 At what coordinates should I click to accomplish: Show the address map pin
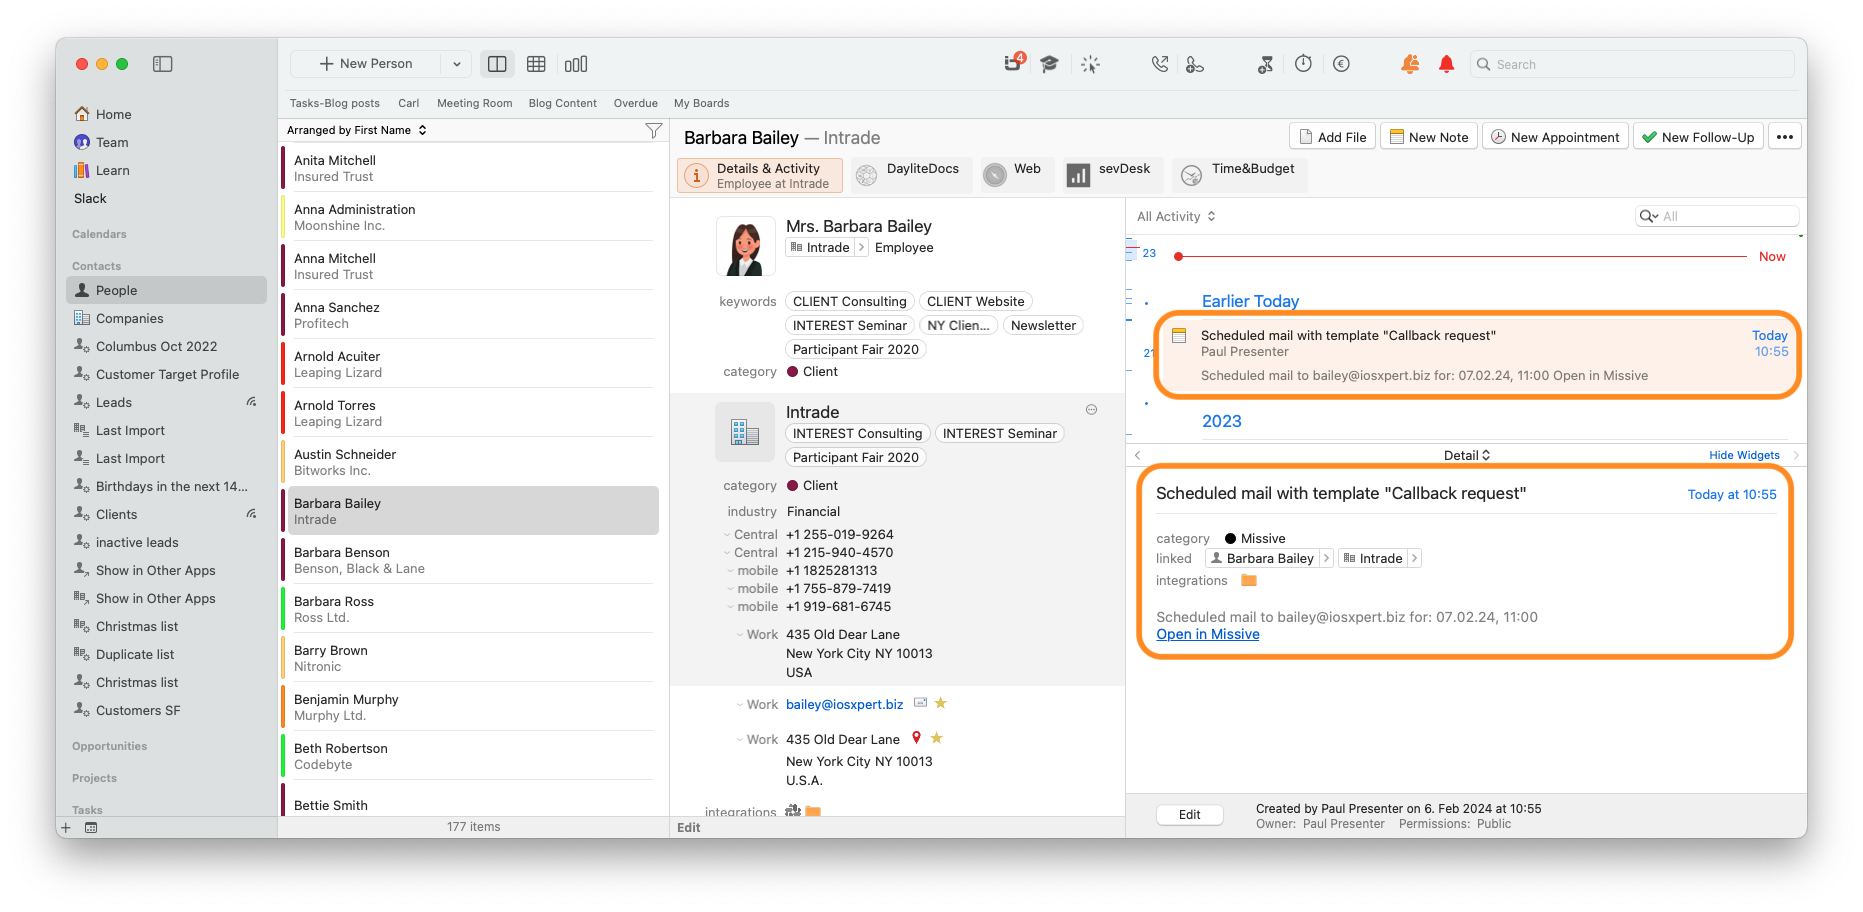916,738
